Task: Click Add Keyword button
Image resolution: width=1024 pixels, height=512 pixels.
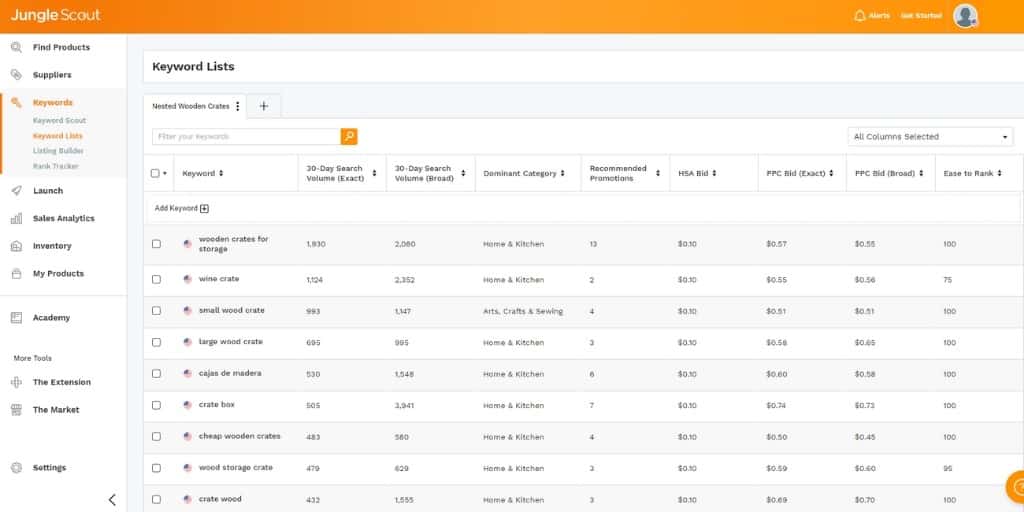Action: (182, 208)
